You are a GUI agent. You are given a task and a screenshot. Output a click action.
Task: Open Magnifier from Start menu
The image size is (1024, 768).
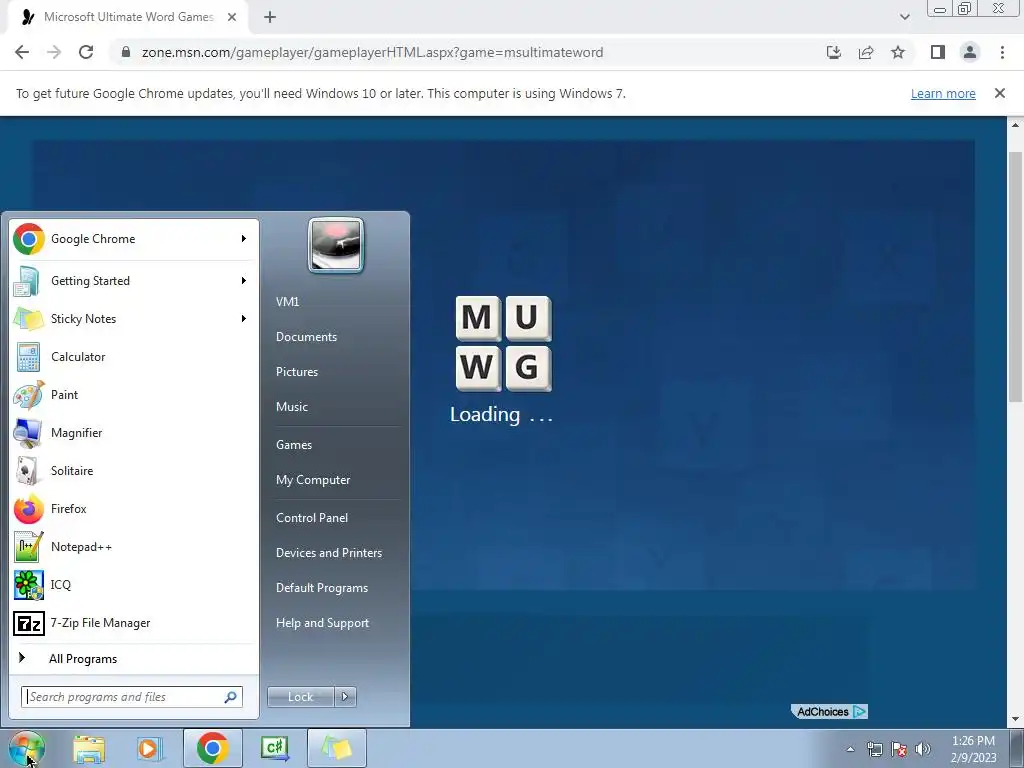click(134, 432)
